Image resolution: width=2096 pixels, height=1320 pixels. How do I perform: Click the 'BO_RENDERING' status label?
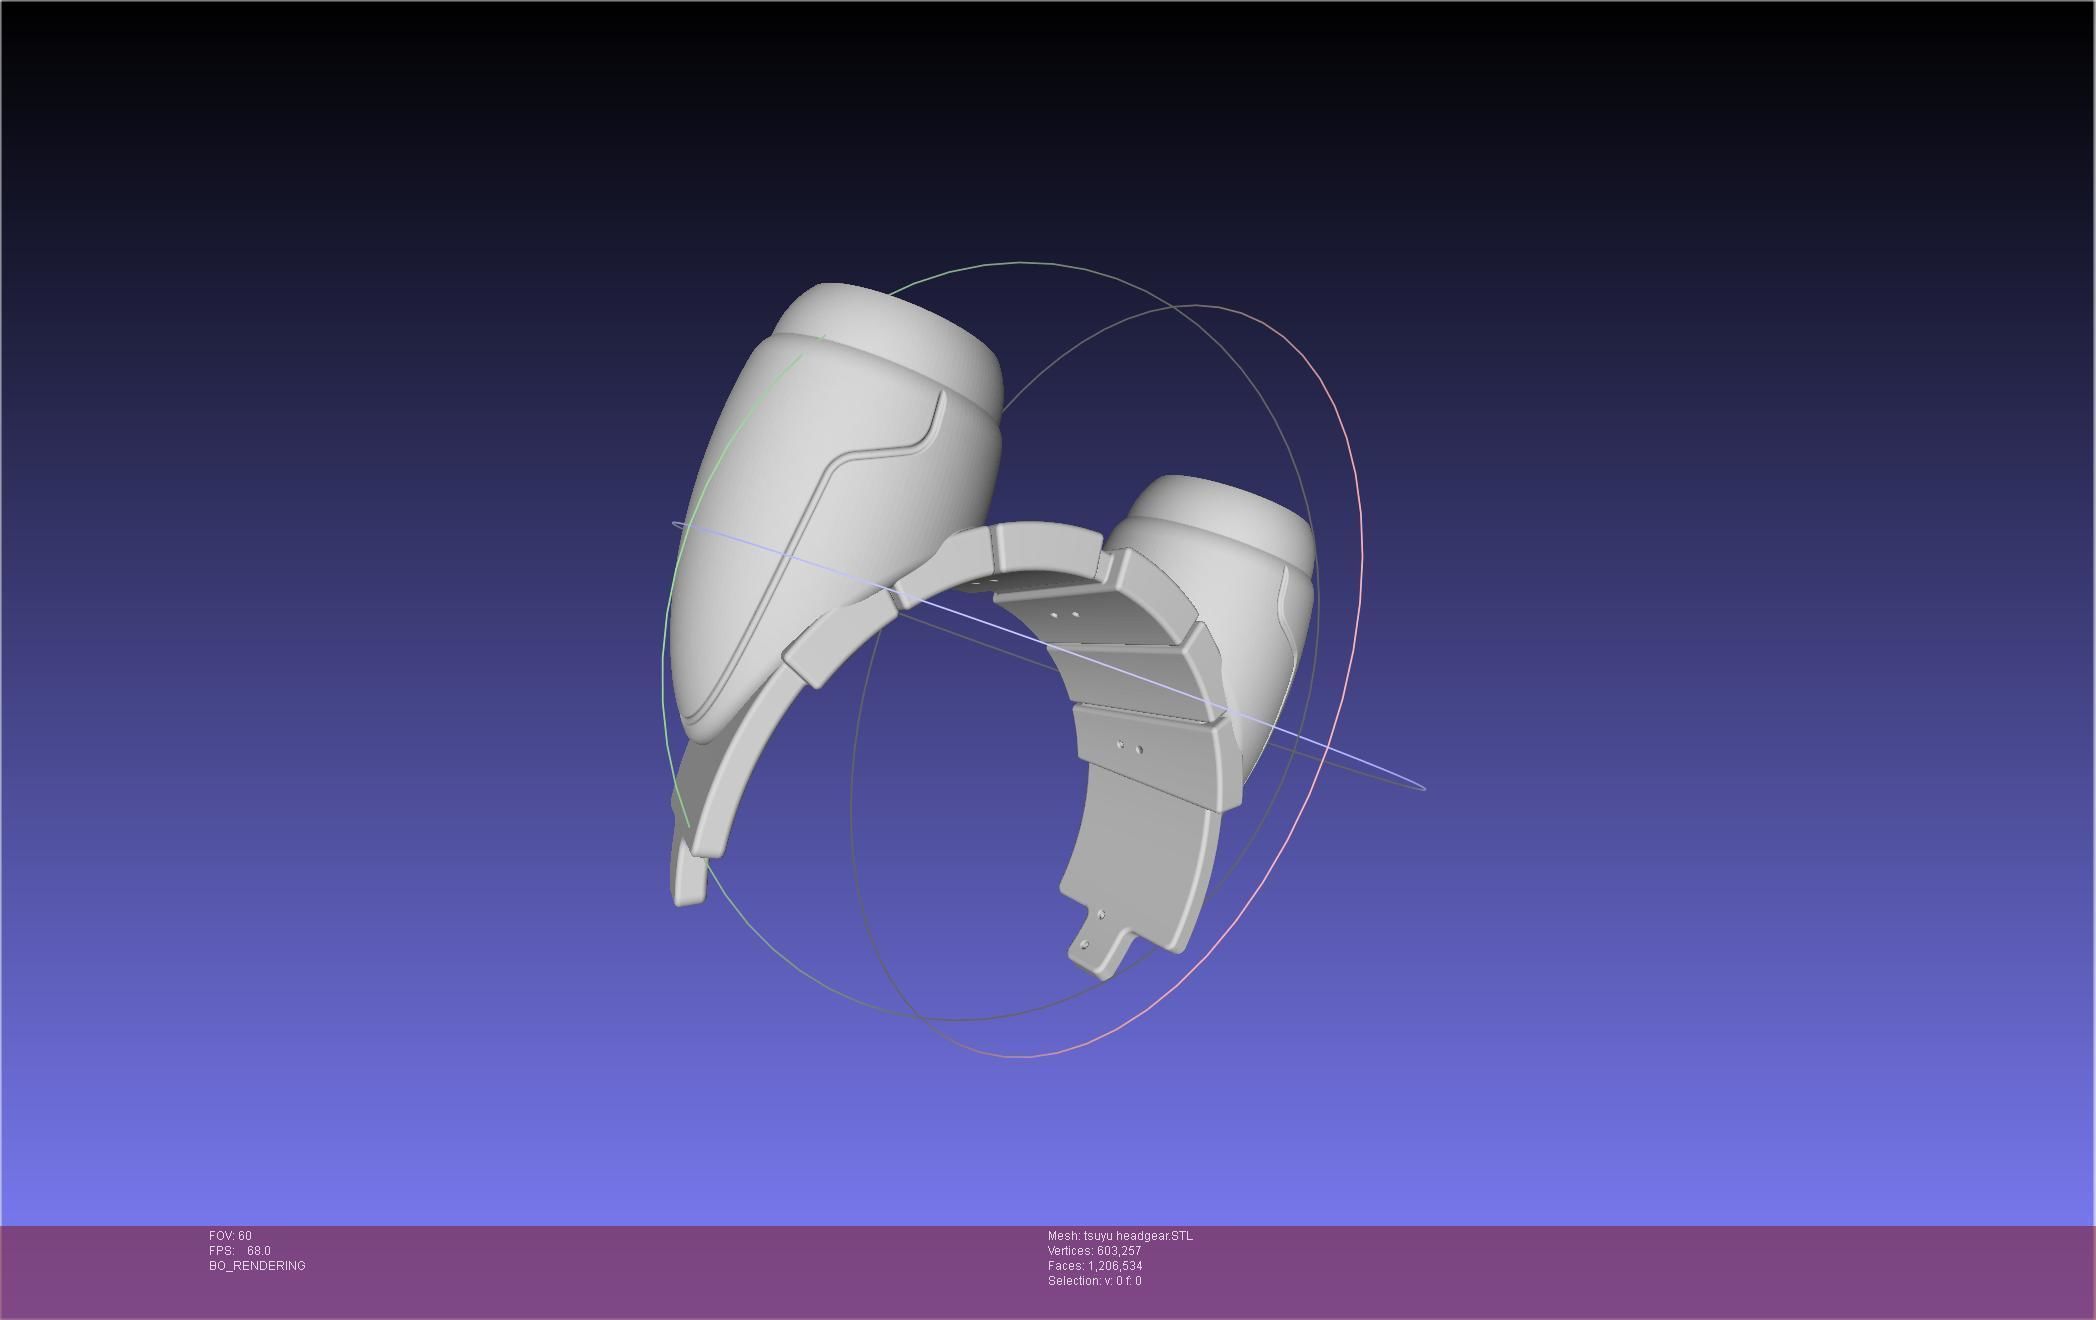pyautogui.click(x=257, y=1266)
